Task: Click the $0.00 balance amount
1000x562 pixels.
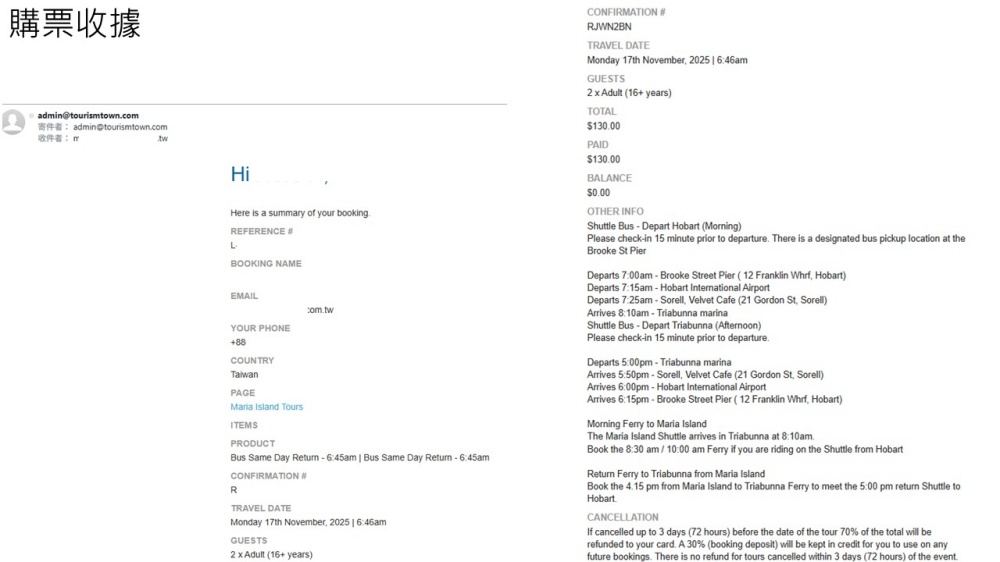Action: pos(598,193)
